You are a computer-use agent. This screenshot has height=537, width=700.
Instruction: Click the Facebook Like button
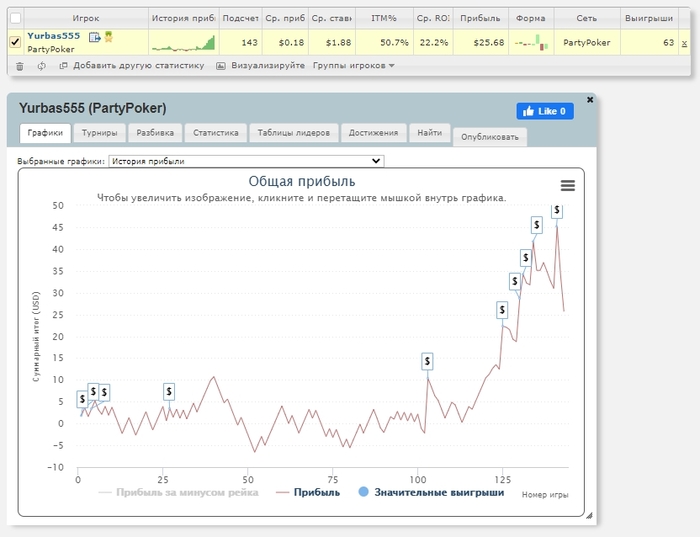(x=545, y=111)
